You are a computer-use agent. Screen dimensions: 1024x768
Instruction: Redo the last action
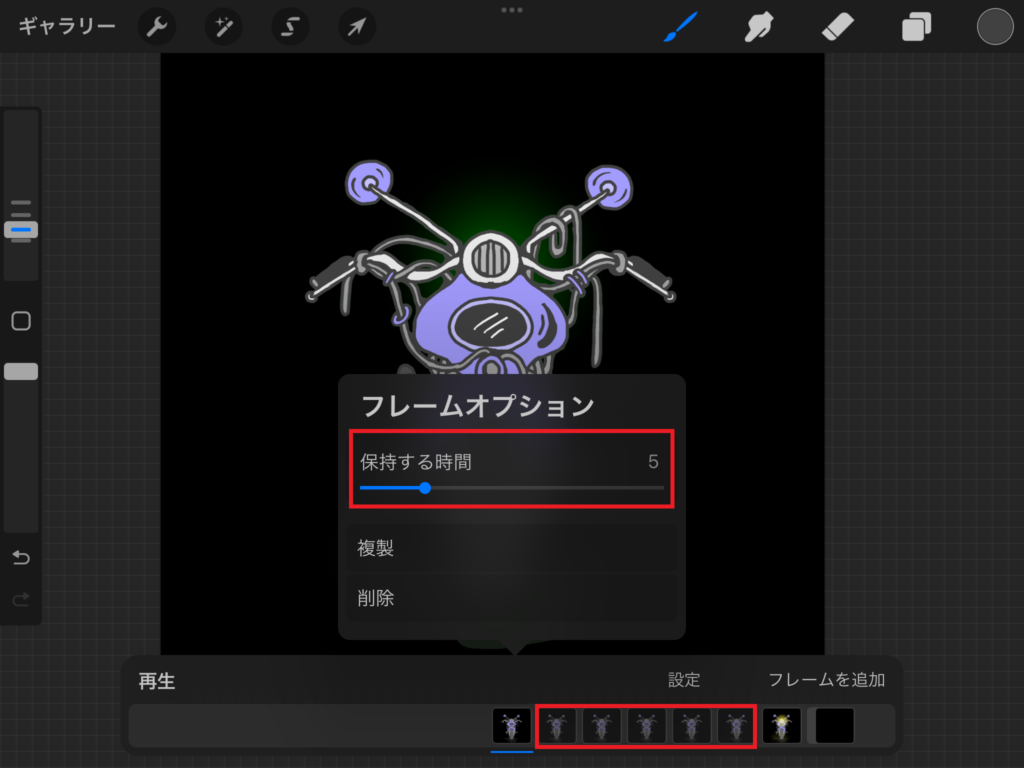tap(21, 599)
